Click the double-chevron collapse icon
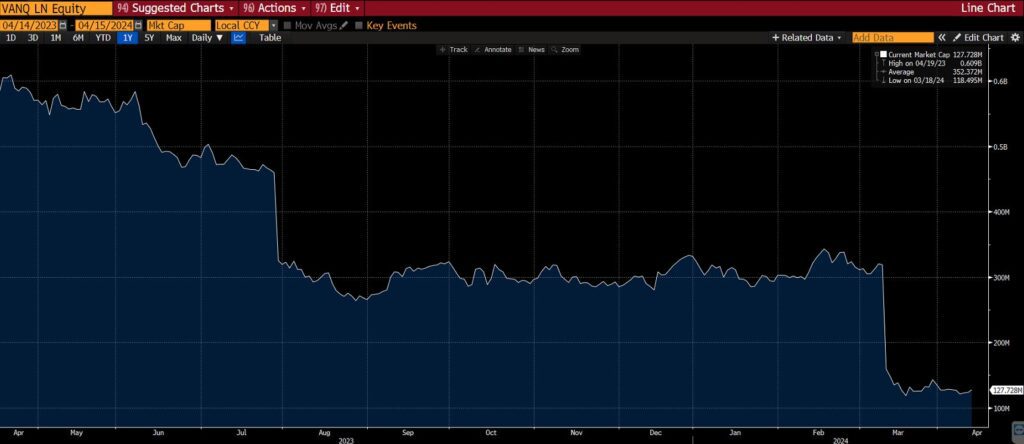1024x444 pixels. (x=942, y=37)
